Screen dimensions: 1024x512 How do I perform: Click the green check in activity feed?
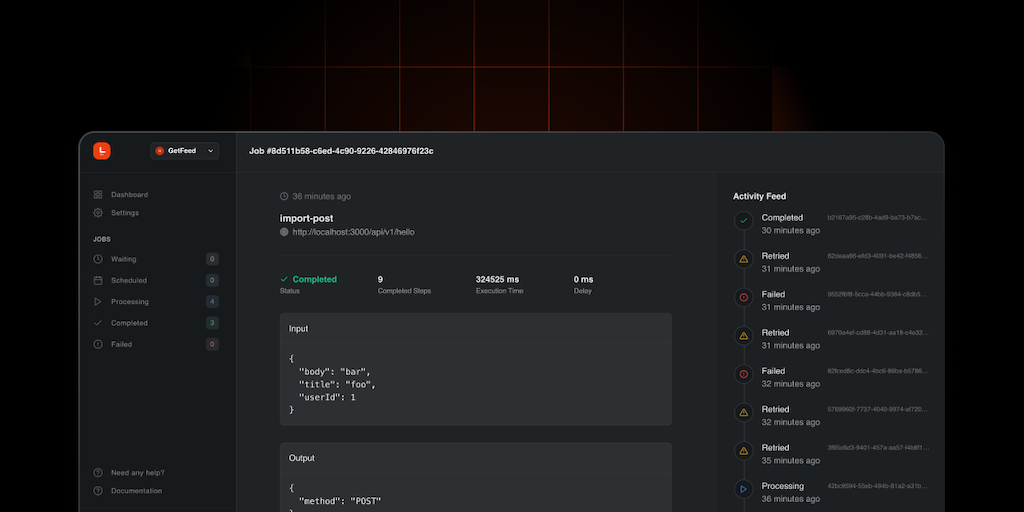click(743, 221)
